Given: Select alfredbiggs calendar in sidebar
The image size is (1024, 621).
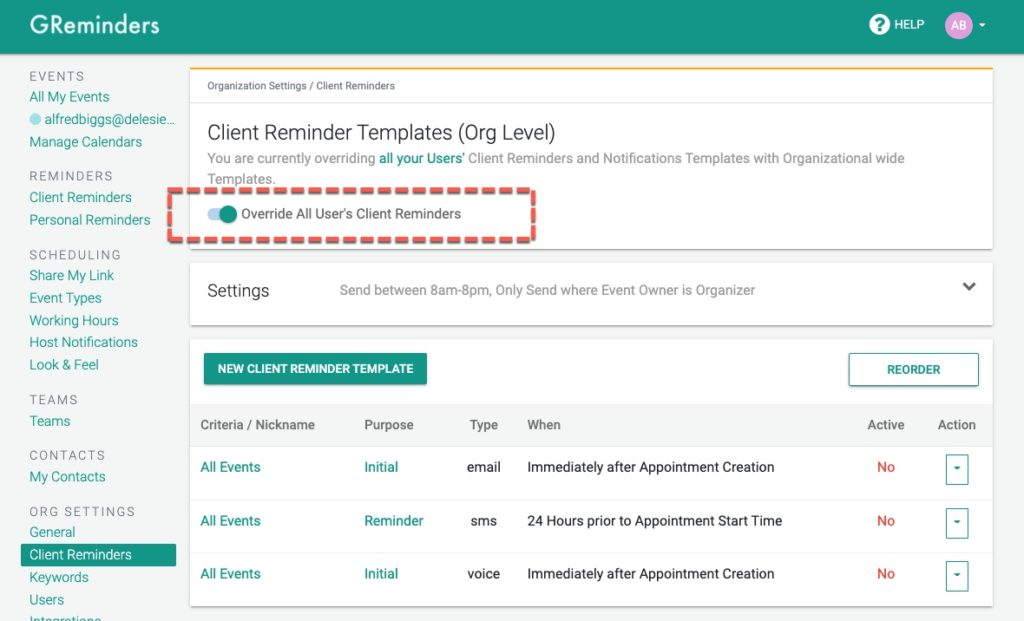Looking at the screenshot, I should click(109, 119).
